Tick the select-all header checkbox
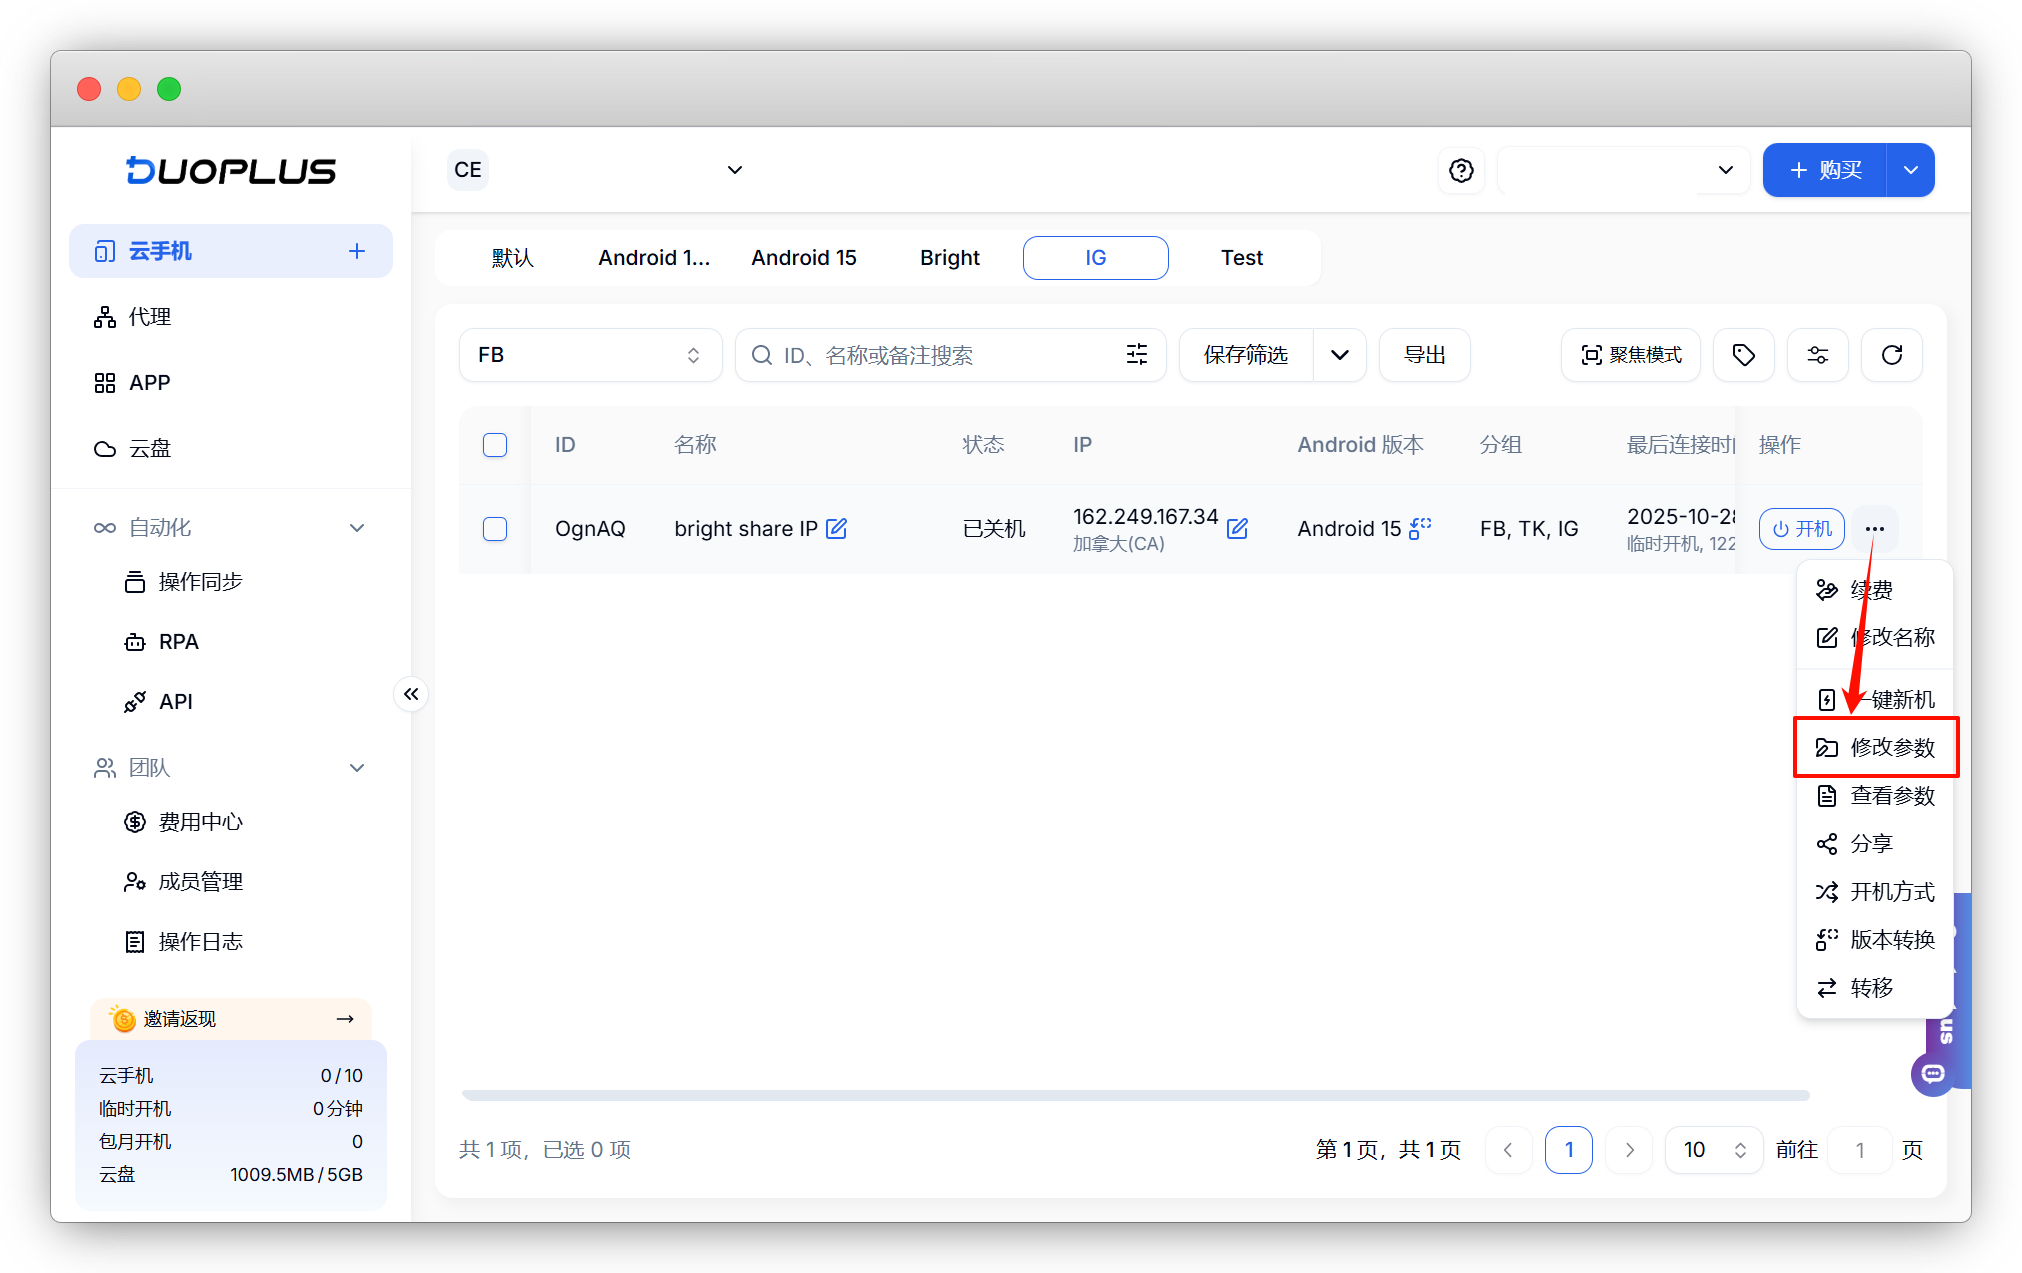Viewport: 2022px width, 1273px height. (495, 445)
